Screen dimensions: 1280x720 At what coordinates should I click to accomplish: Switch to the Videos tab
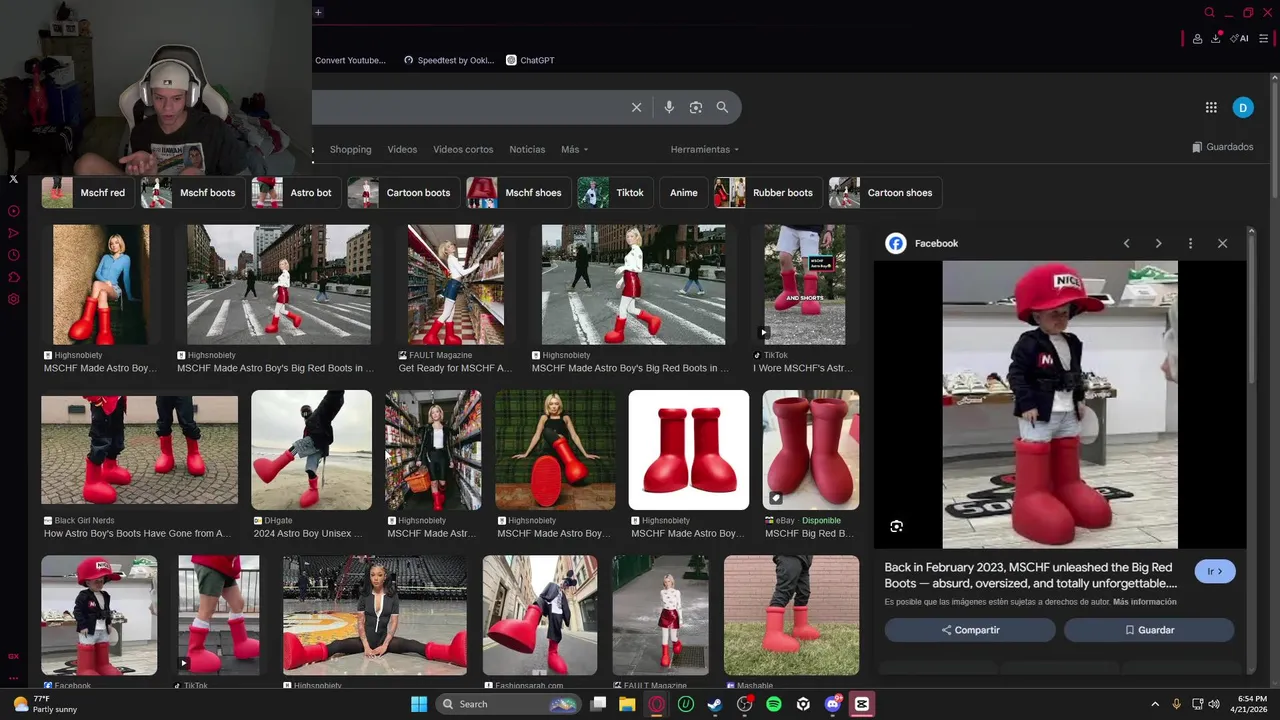pyautogui.click(x=402, y=149)
